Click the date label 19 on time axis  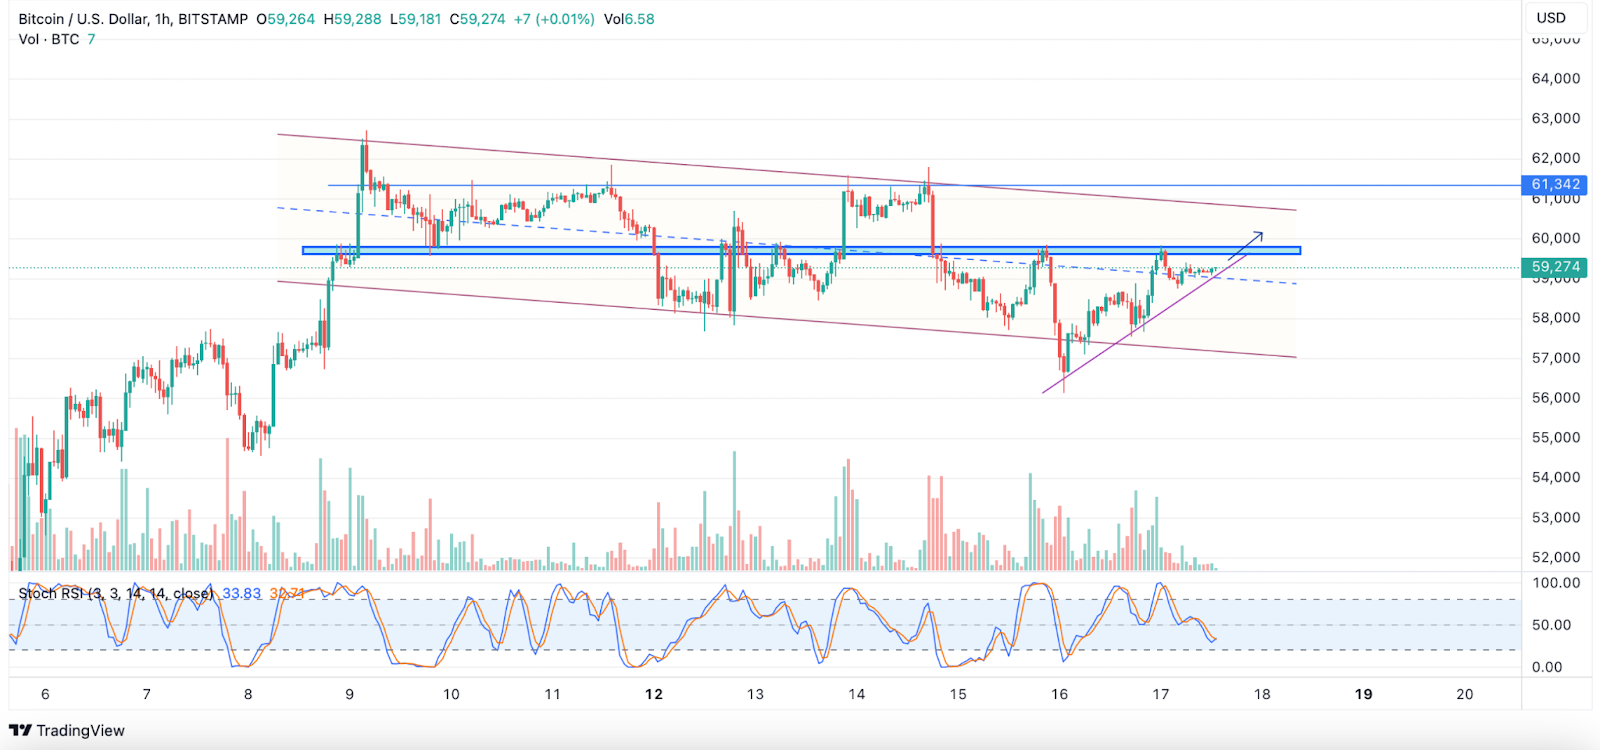1363,694
